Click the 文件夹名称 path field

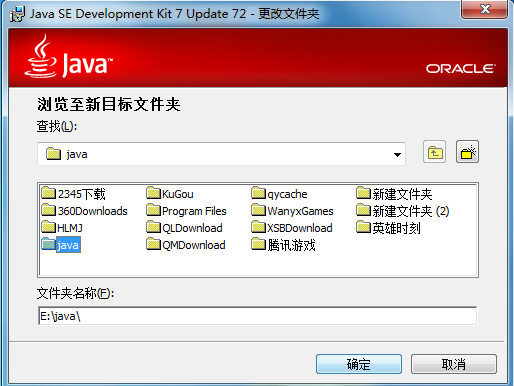(257, 316)
